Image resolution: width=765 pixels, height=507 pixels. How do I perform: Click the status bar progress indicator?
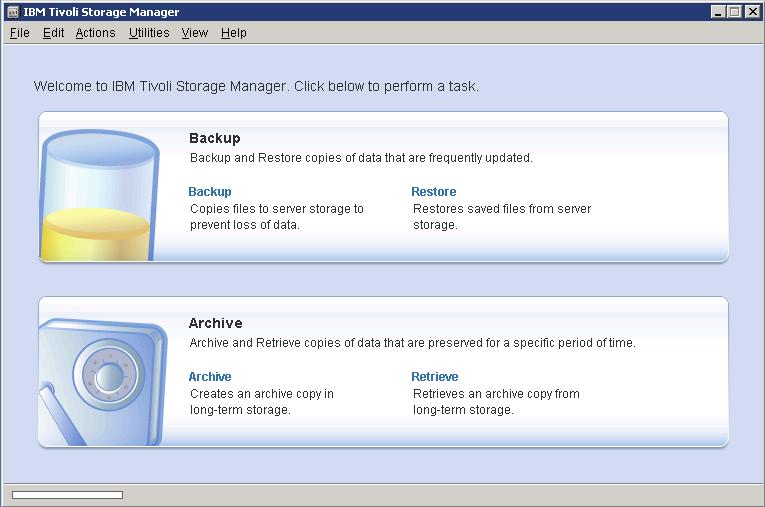[x=67, y=495]
